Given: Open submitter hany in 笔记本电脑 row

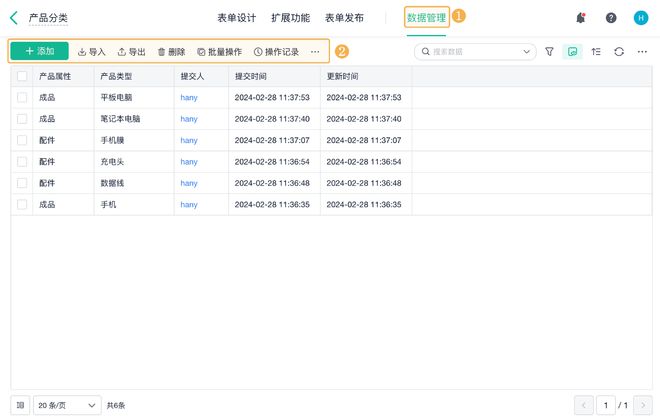Looking at the screenshot, I should point(189,119).
